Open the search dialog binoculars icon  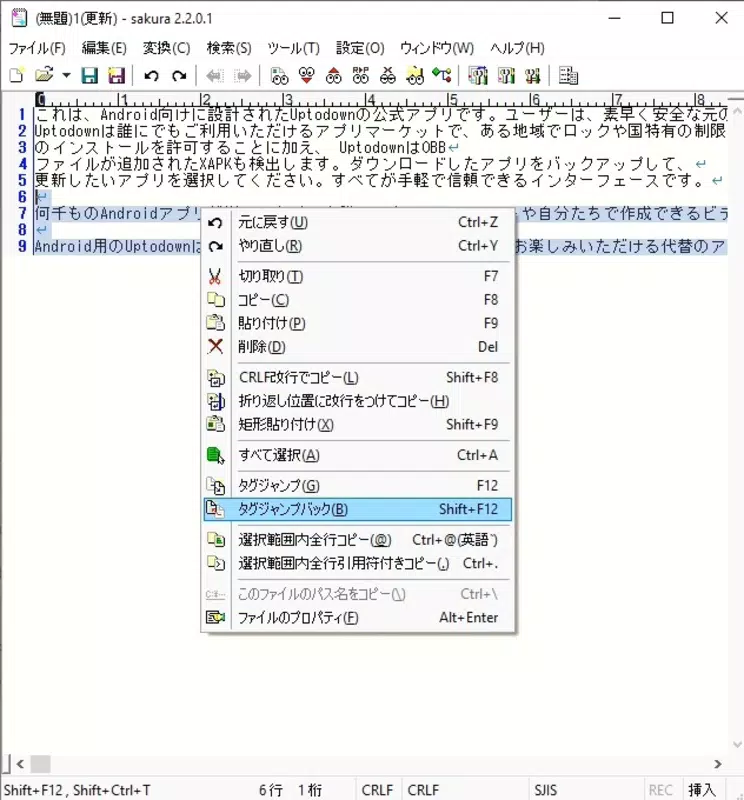coord(279,76)
